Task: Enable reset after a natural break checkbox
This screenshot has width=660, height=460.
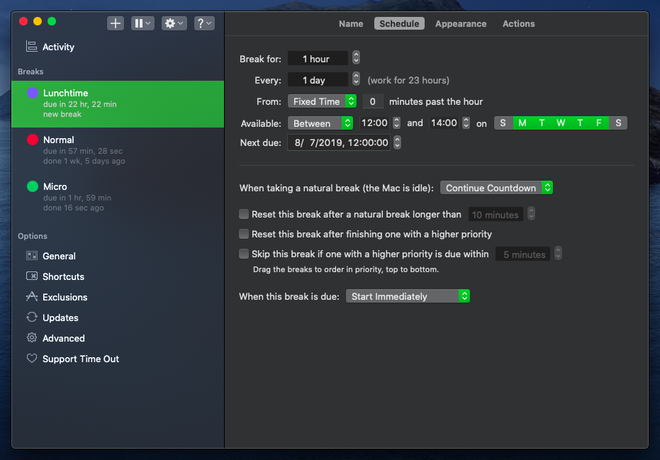Action: pos(244,214)
